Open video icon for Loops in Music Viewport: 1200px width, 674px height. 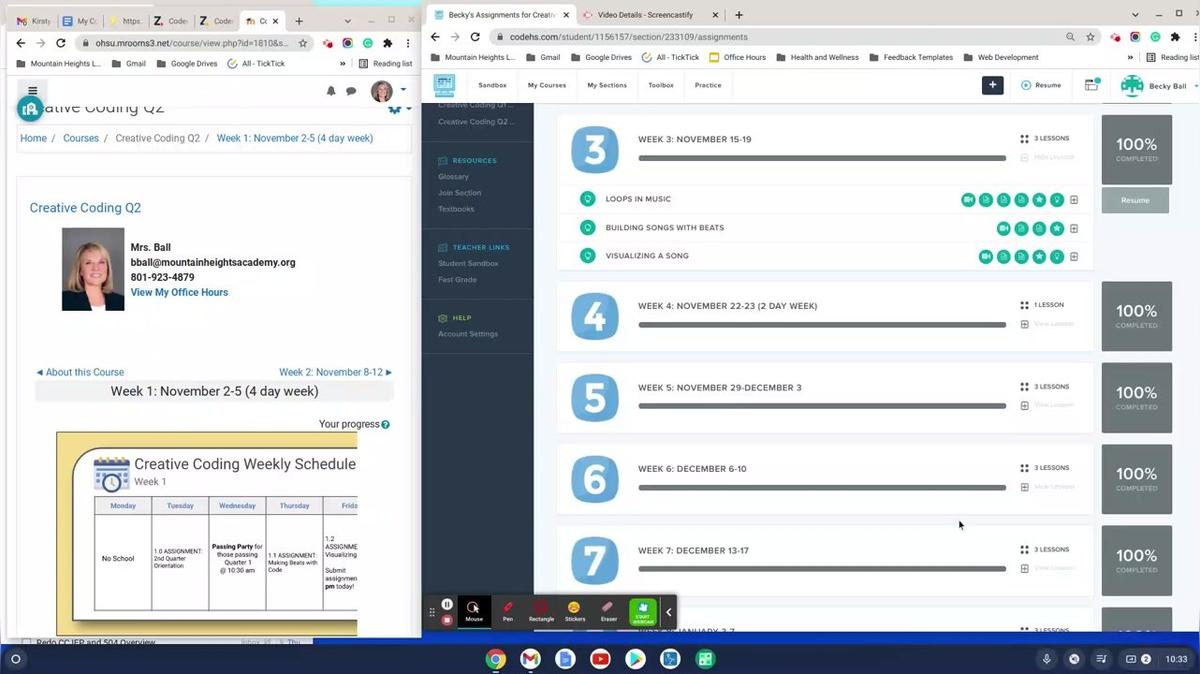pyautogui.click(x=968, y=200)
